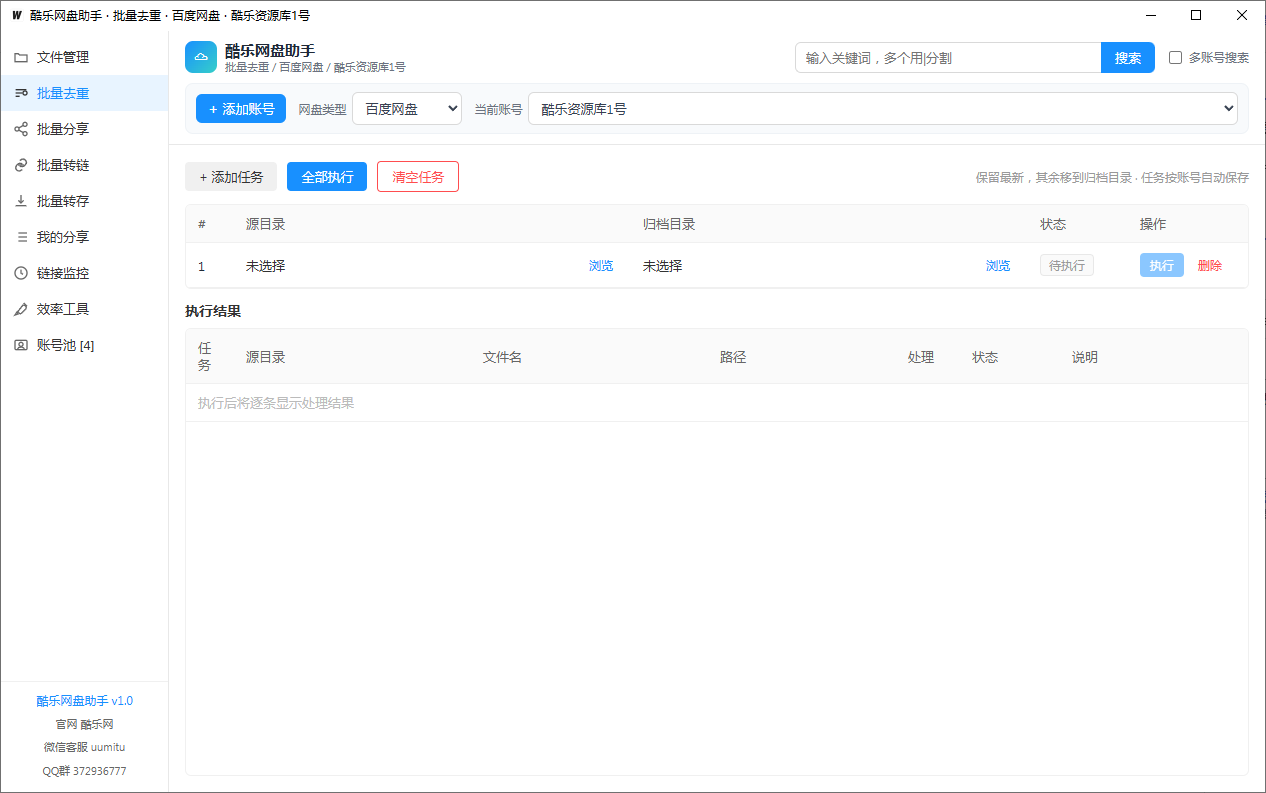Screen dimensions: 1266x793
Task: Click the dedupe icon beside 批量去重
Action: click(x=21, y=93)
